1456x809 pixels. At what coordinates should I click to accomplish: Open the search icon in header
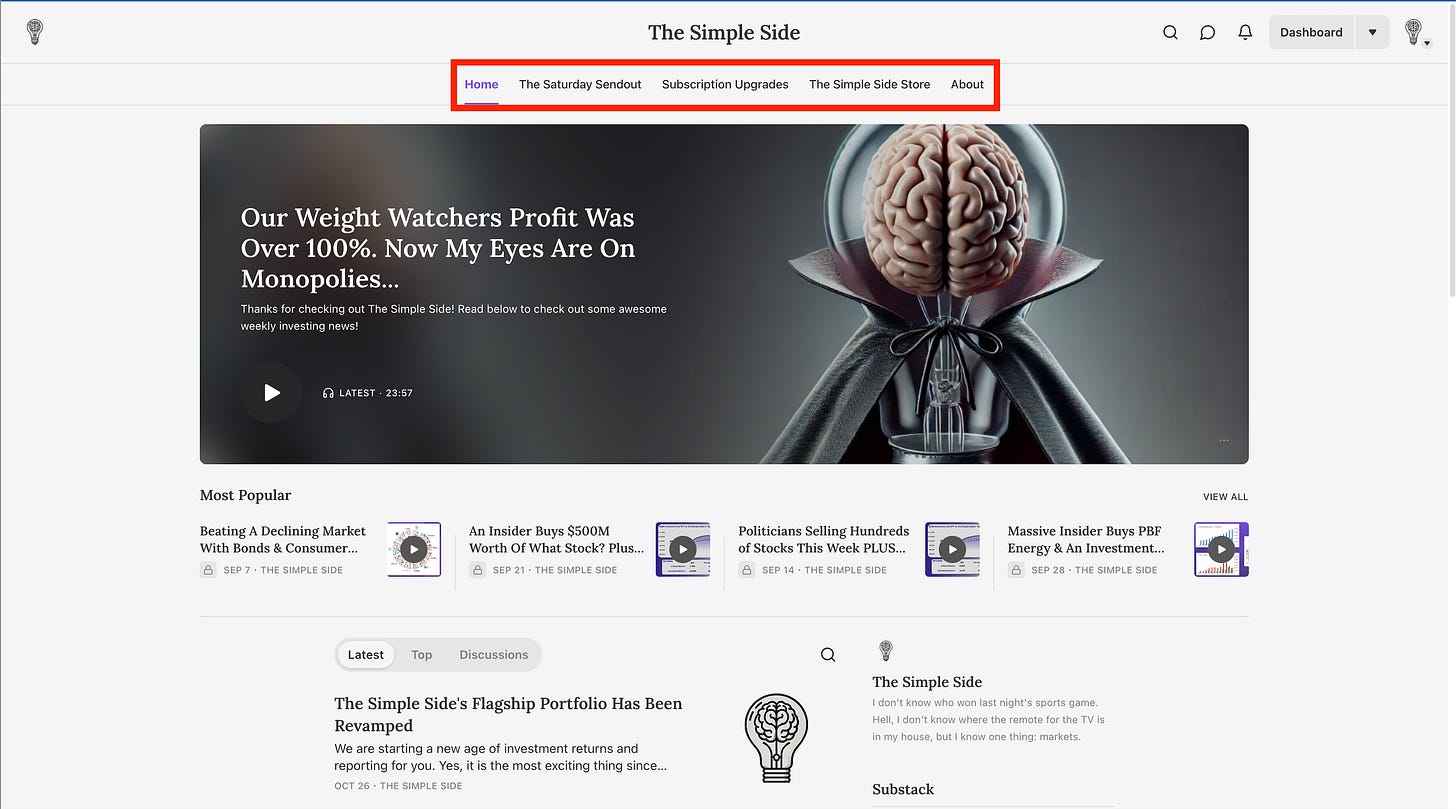(1170, 32)
